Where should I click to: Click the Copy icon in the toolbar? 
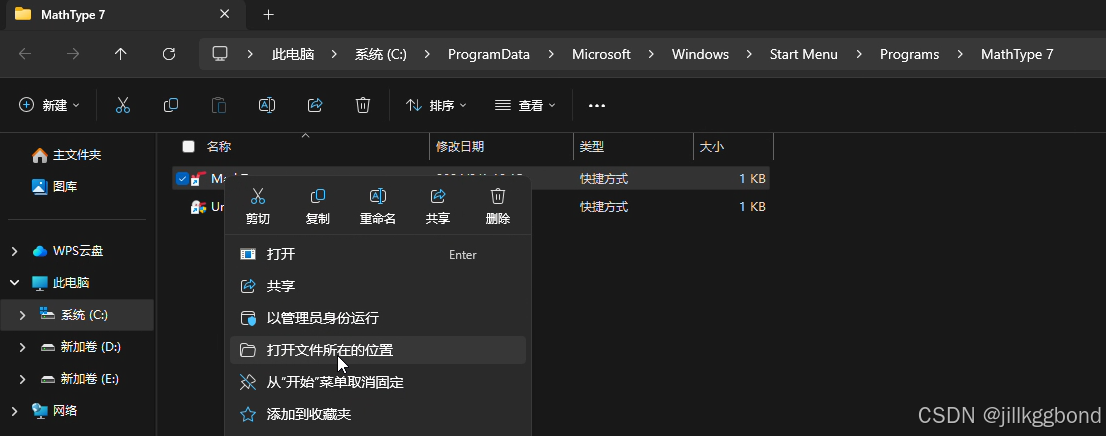pyautogui.click(x=171, y=106)
